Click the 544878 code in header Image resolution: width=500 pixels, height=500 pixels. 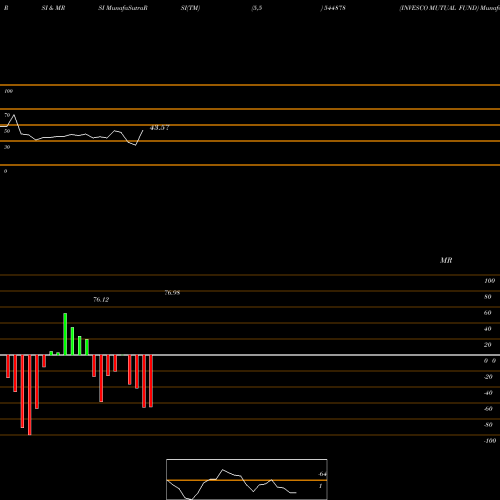tap(334, 8)
